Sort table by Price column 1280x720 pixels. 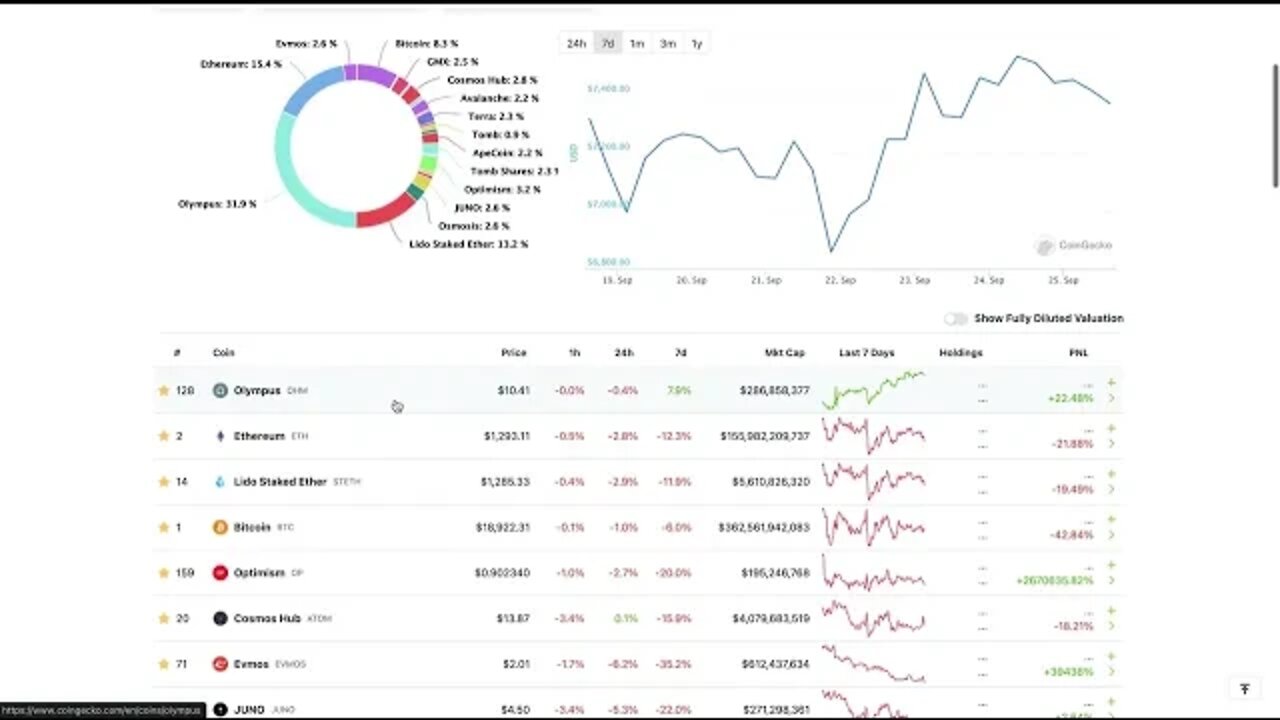[x=514, y=353]
